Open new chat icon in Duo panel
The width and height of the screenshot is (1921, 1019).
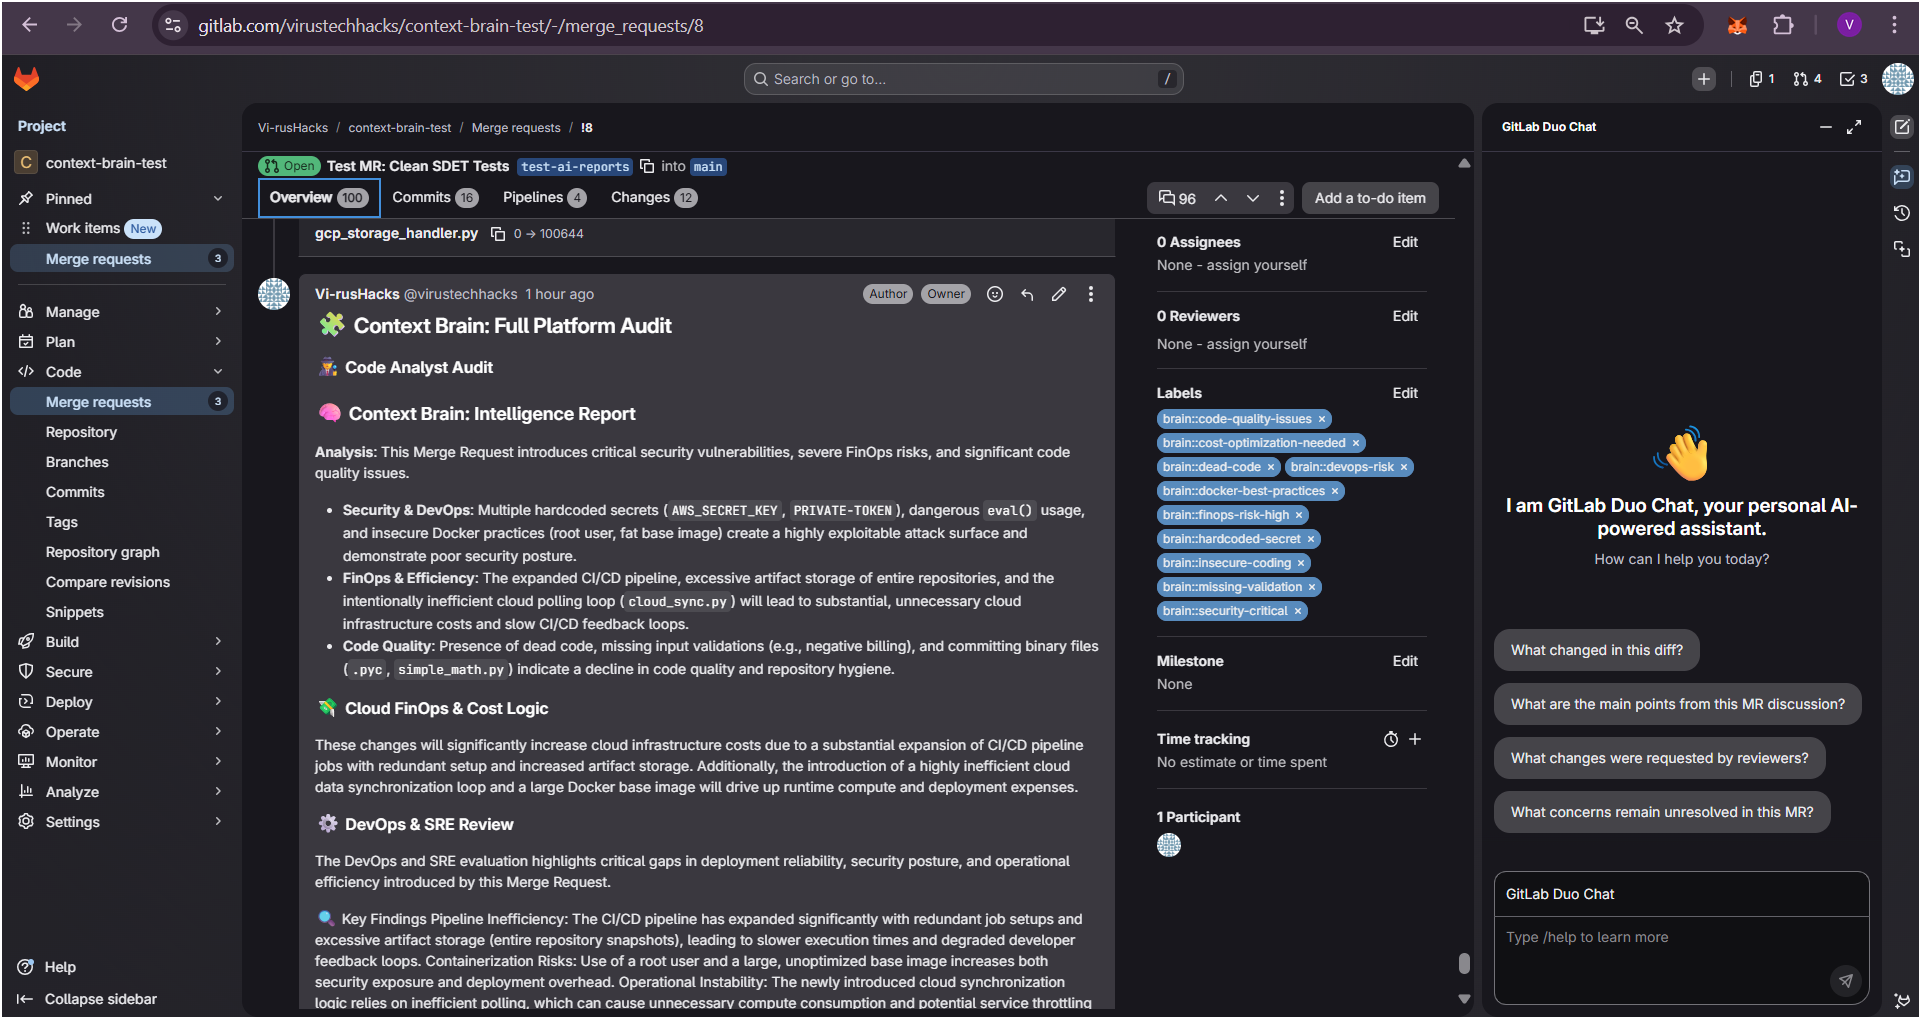click(1902, 127)
